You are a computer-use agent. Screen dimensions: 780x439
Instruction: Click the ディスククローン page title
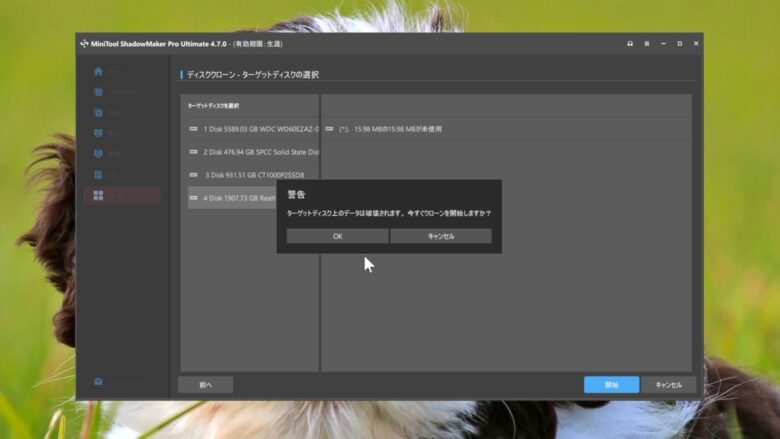click(x=253, y=75)
